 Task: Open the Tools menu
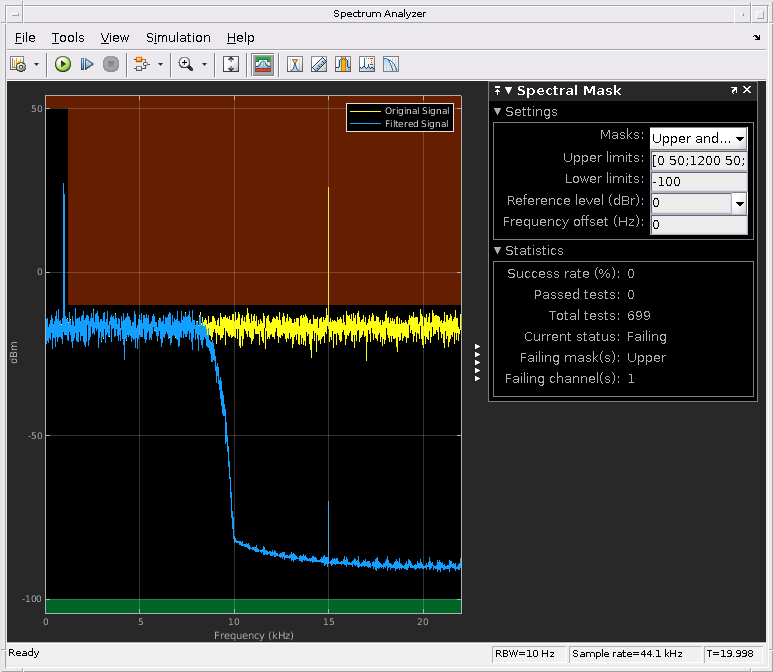pyautogui.click(x=68, y=38)
